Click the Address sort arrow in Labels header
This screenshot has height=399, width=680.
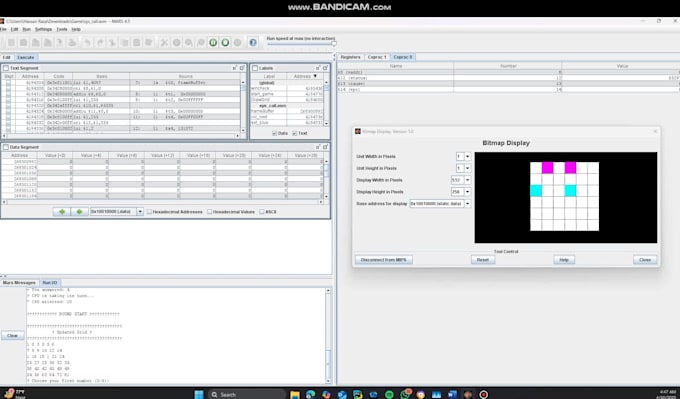click(x=315, y=76)
